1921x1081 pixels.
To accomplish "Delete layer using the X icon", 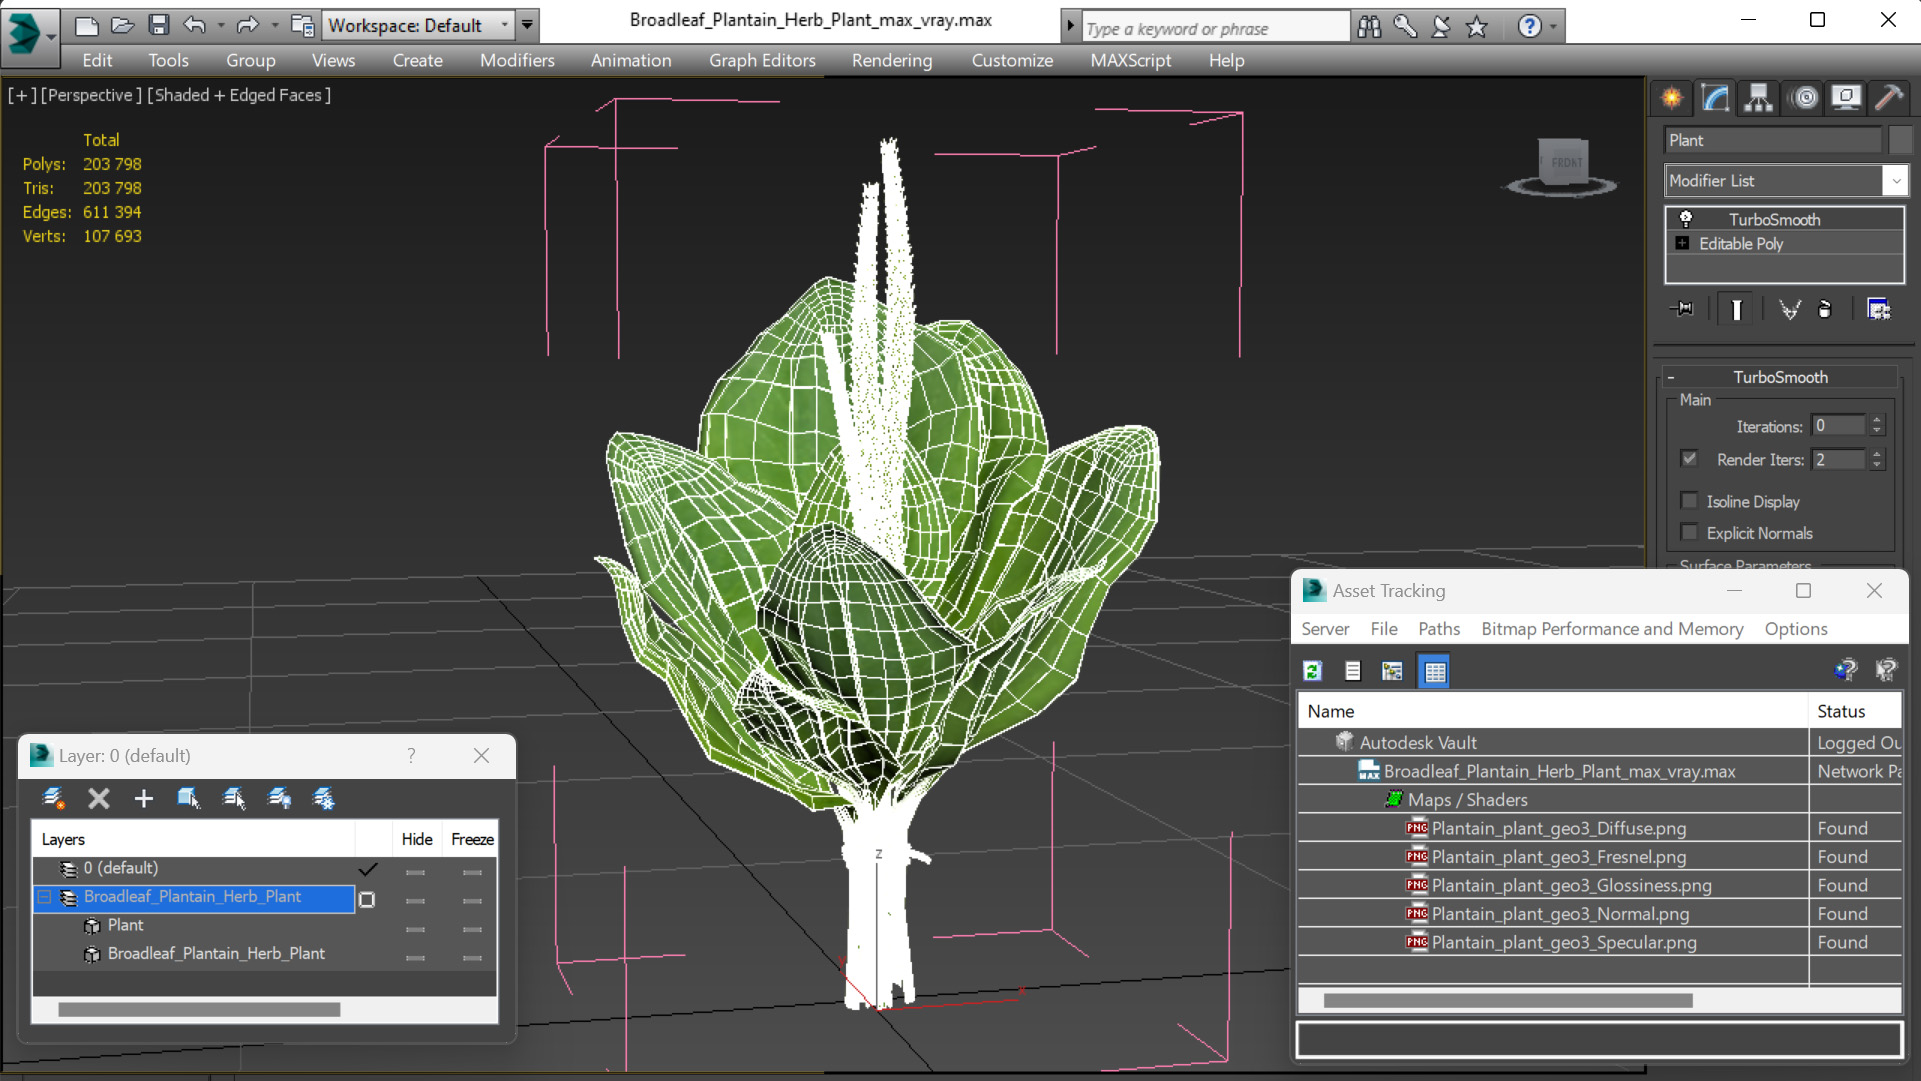I will pos(98,798).
